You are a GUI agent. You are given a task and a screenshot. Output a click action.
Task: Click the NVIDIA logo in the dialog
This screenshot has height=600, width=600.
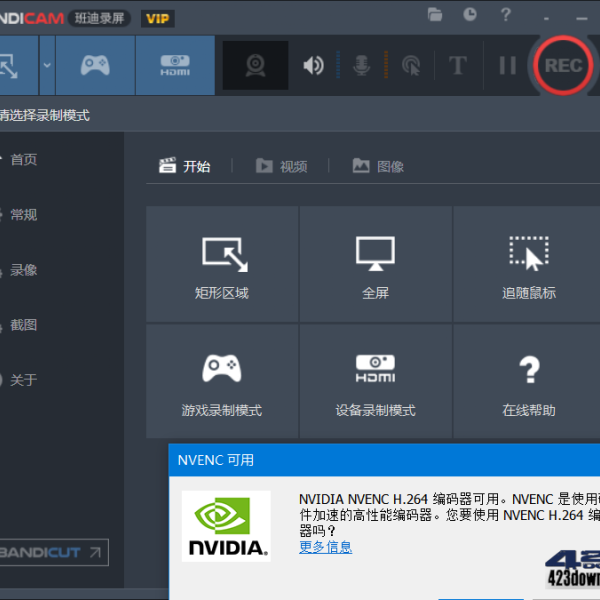point(226,526)
